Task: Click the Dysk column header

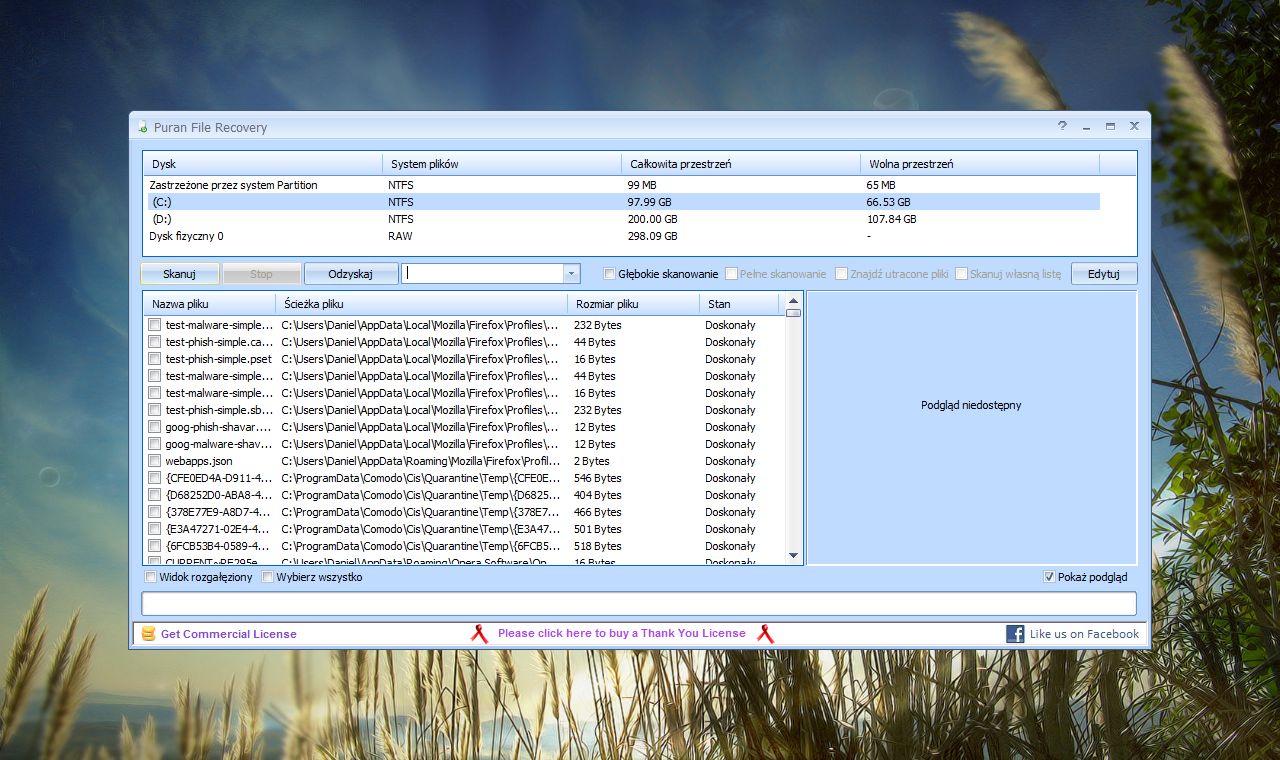Action: point(263,164)
